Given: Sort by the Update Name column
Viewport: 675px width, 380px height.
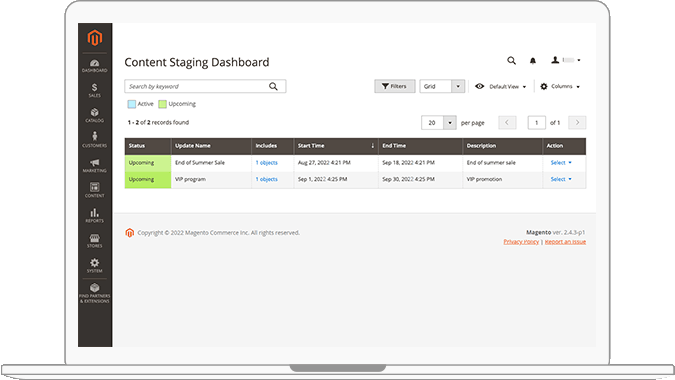Looking at the screenshot, I should [x=211, y=146].
